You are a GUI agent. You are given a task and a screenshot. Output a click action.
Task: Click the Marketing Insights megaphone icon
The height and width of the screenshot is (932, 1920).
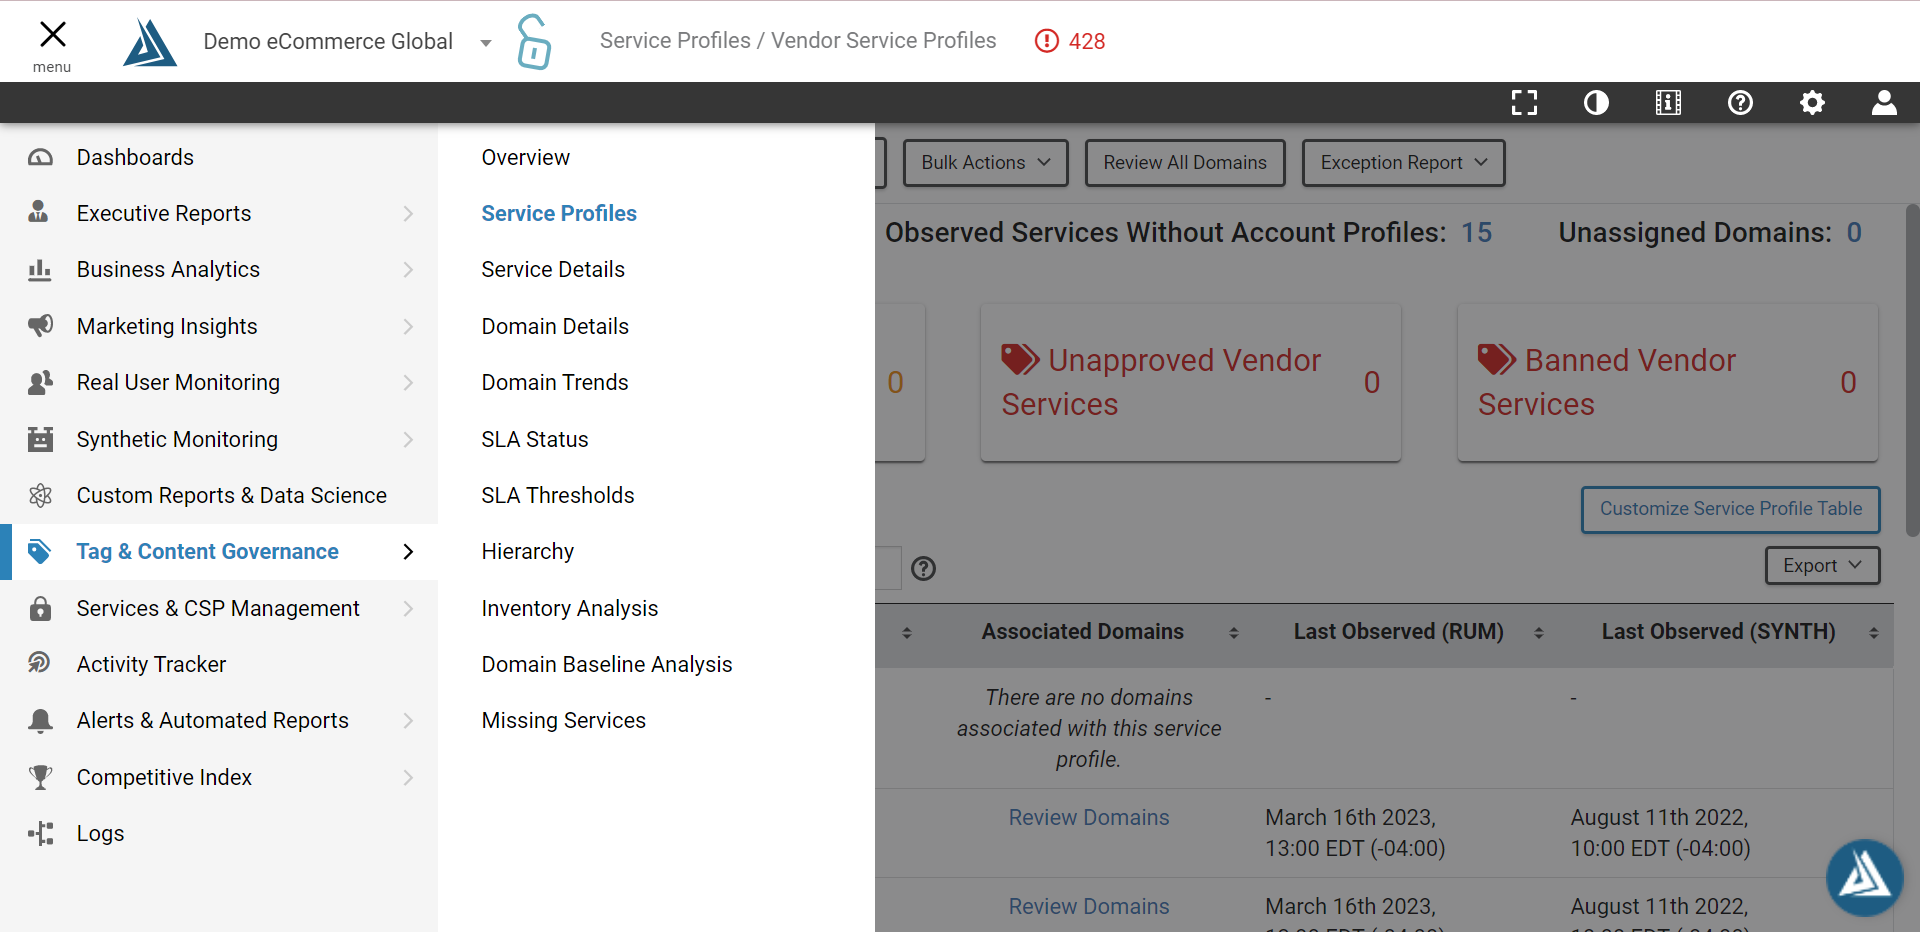click(40, 325)
